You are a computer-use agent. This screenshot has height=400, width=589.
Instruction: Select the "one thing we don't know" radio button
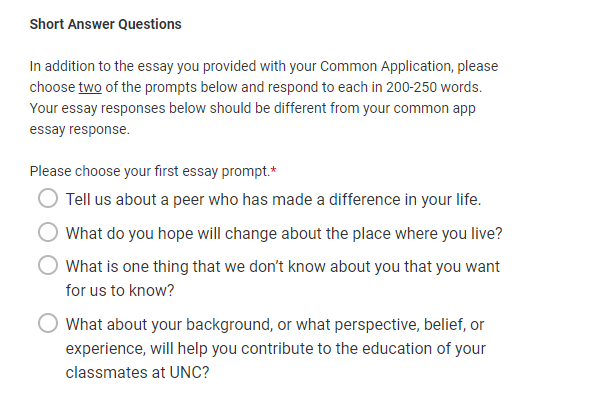[48, 265]
